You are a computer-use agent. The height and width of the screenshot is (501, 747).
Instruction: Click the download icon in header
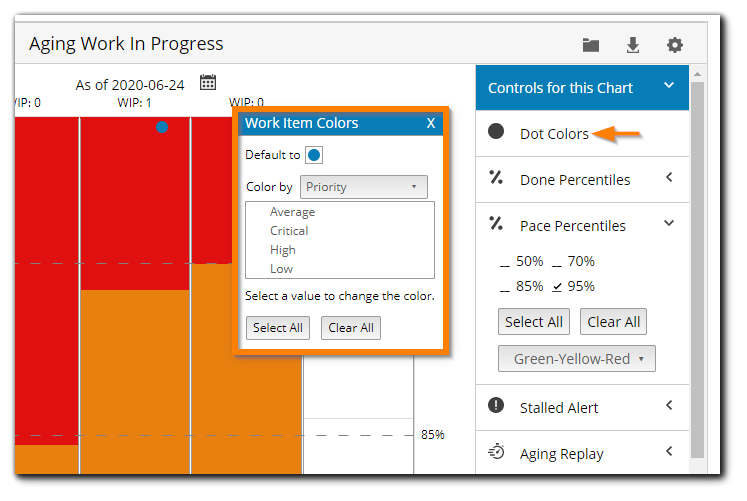pyautogui.click(x=632, y=45)
